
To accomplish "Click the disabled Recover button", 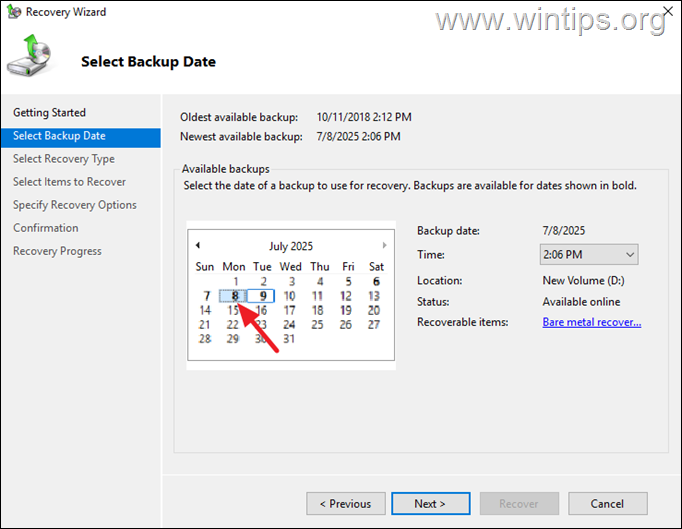I will (x=519, y=504).
